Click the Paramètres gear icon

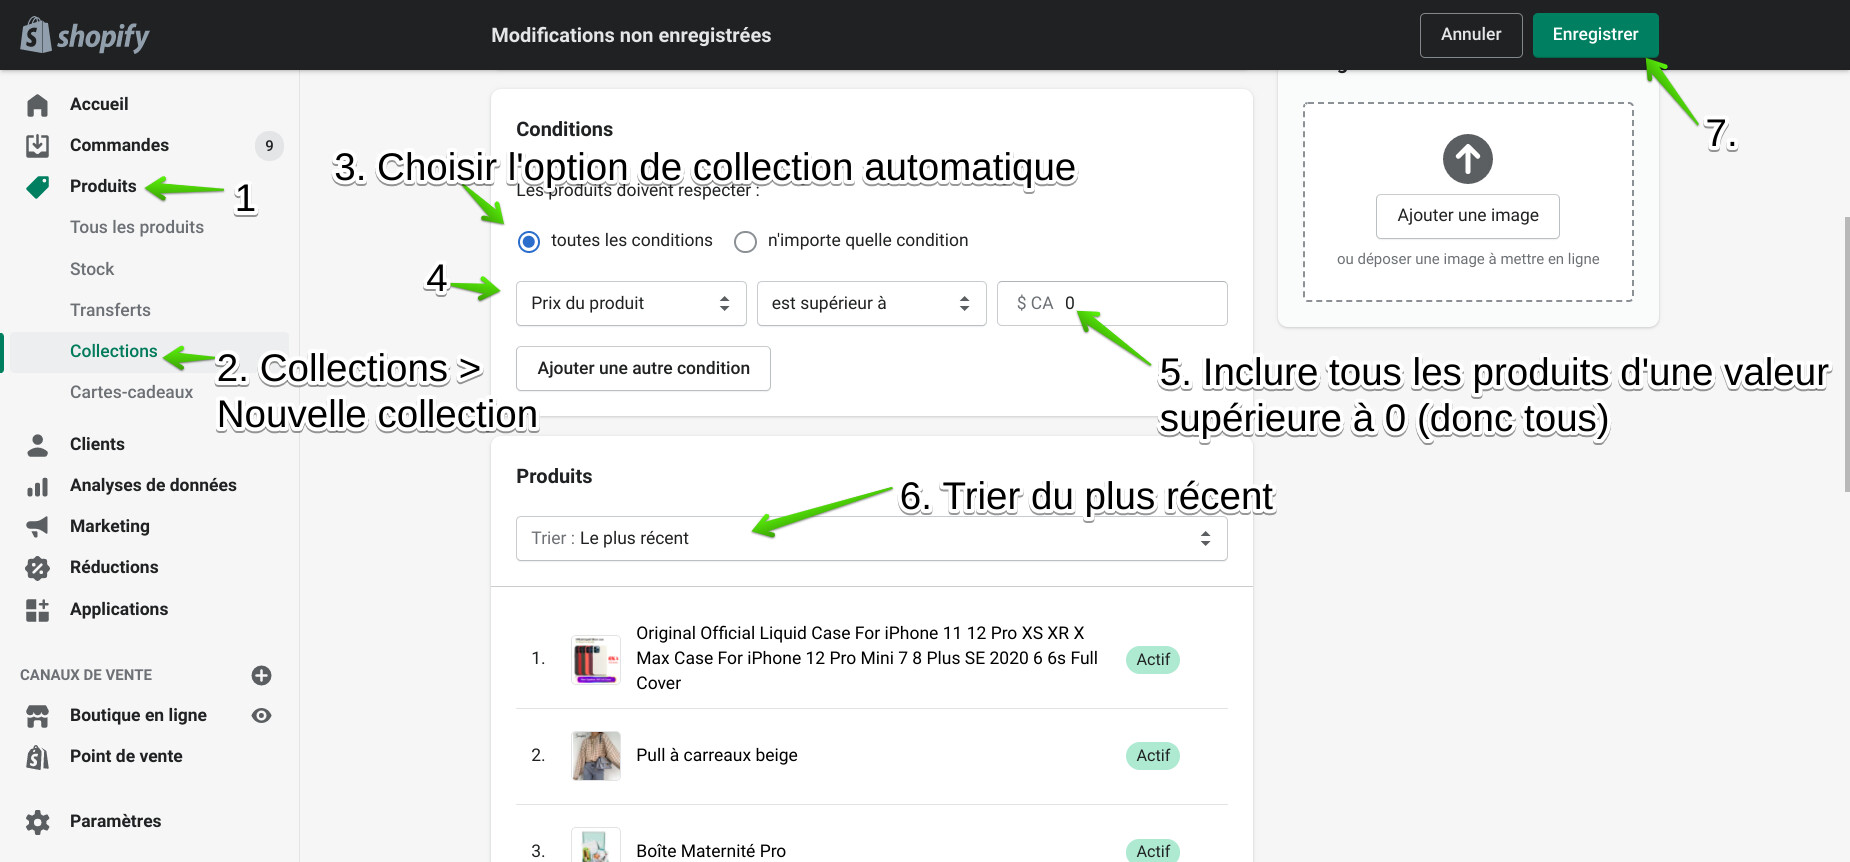(x=38, y=822)
